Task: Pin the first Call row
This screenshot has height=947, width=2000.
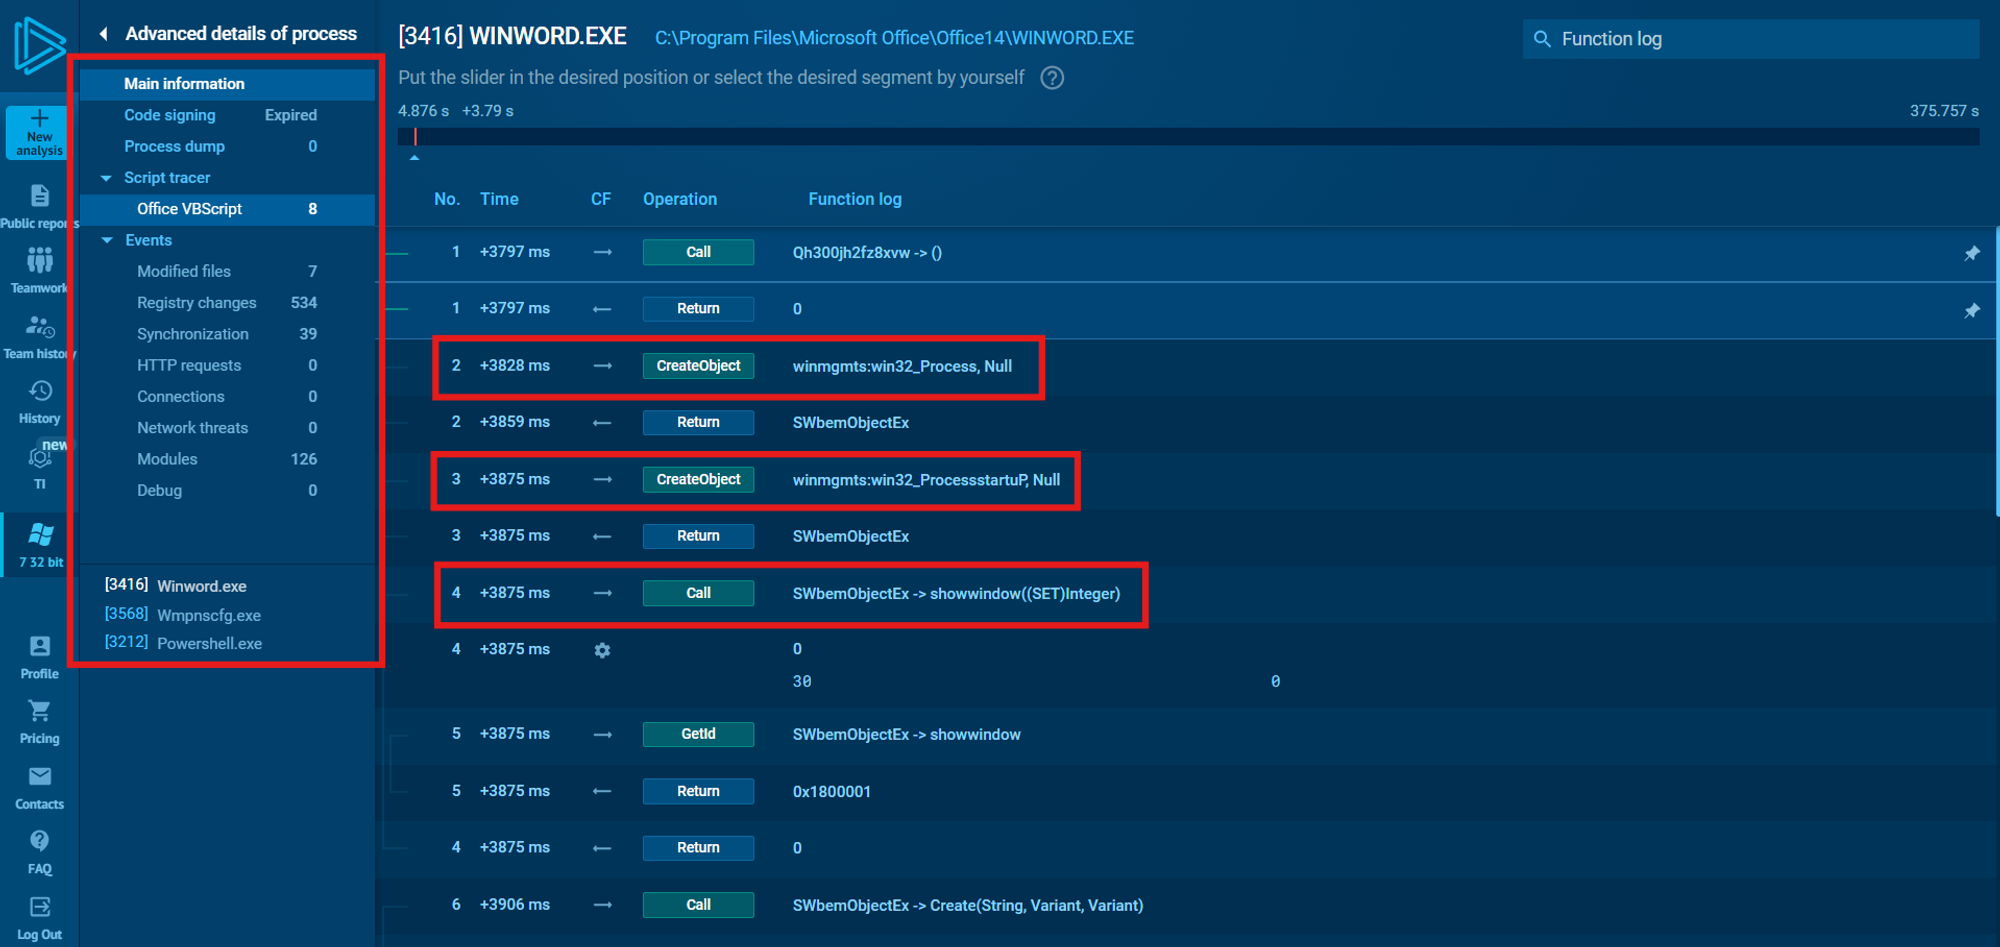Action: tap(1971, 253)
